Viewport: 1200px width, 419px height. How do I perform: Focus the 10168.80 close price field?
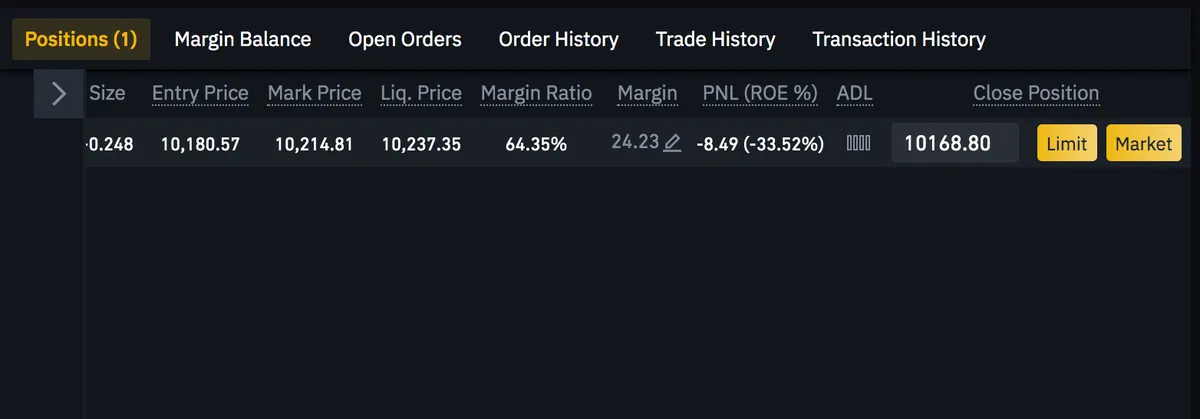955,143
